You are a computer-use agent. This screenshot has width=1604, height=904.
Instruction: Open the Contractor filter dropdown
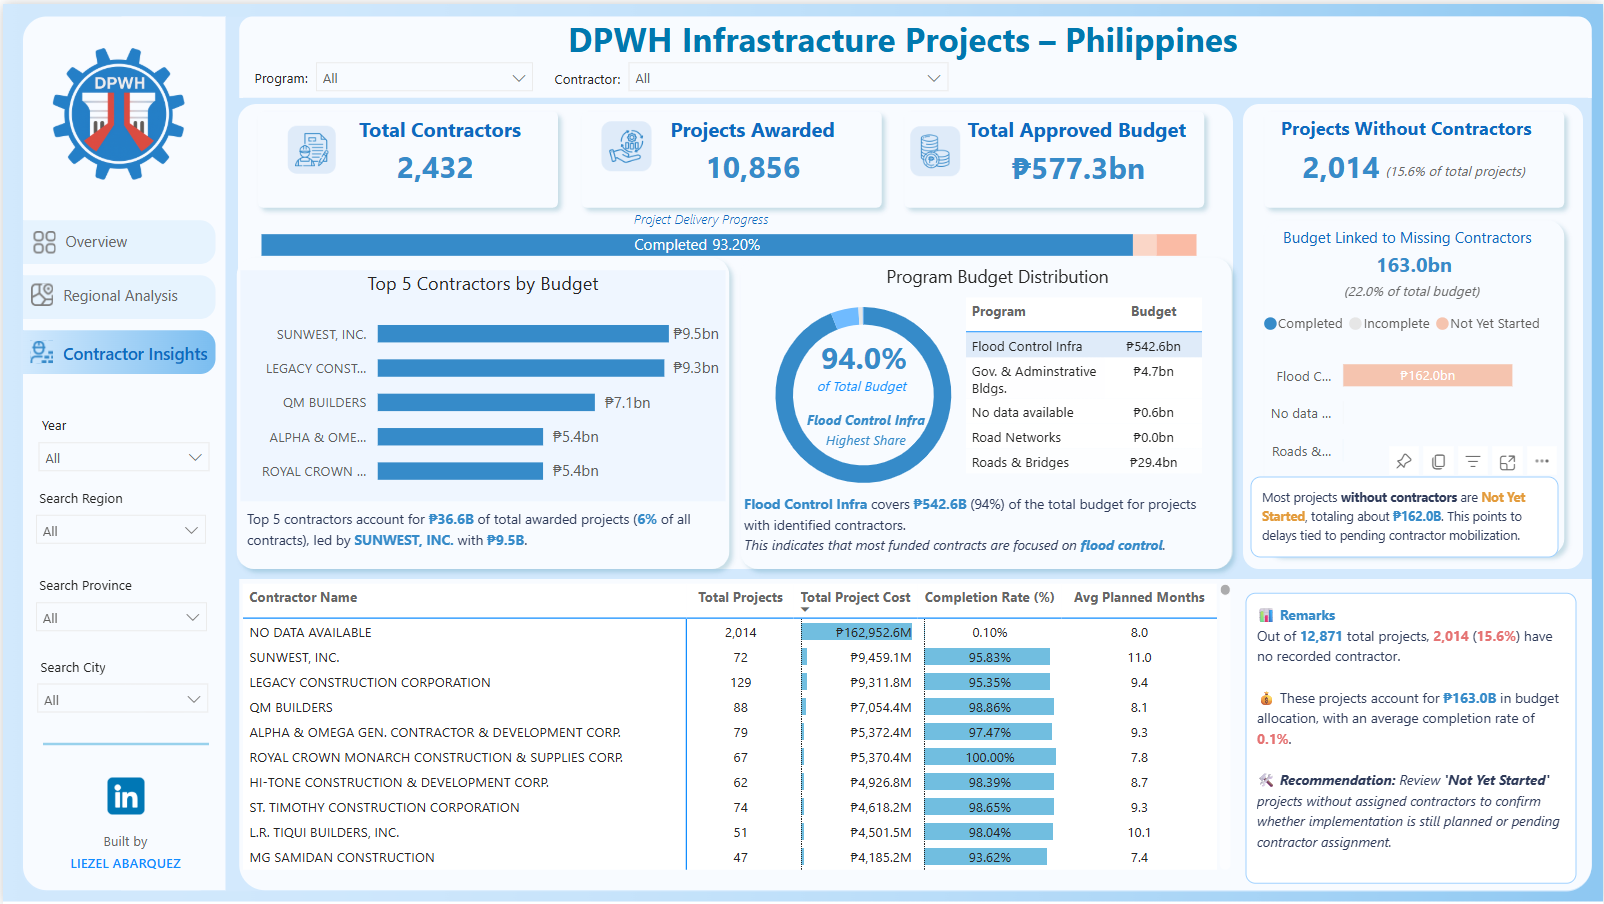pyautogui.click(x=788, y=78)
